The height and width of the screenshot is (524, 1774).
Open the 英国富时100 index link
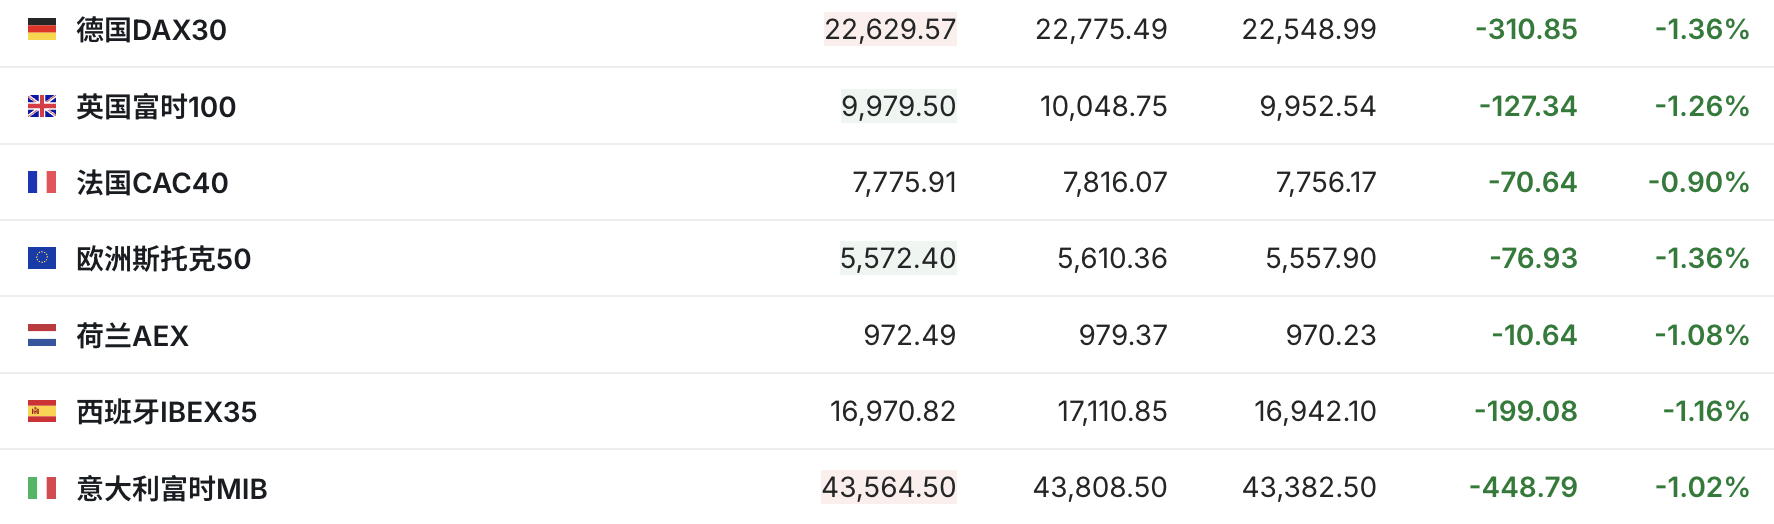pyautogui.click(x=156, y=106)
